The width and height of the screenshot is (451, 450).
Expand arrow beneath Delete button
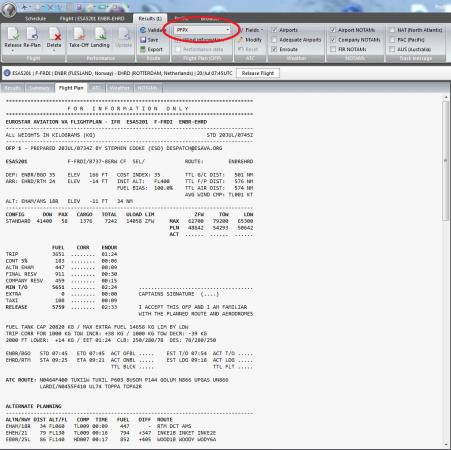click(54, 51)
